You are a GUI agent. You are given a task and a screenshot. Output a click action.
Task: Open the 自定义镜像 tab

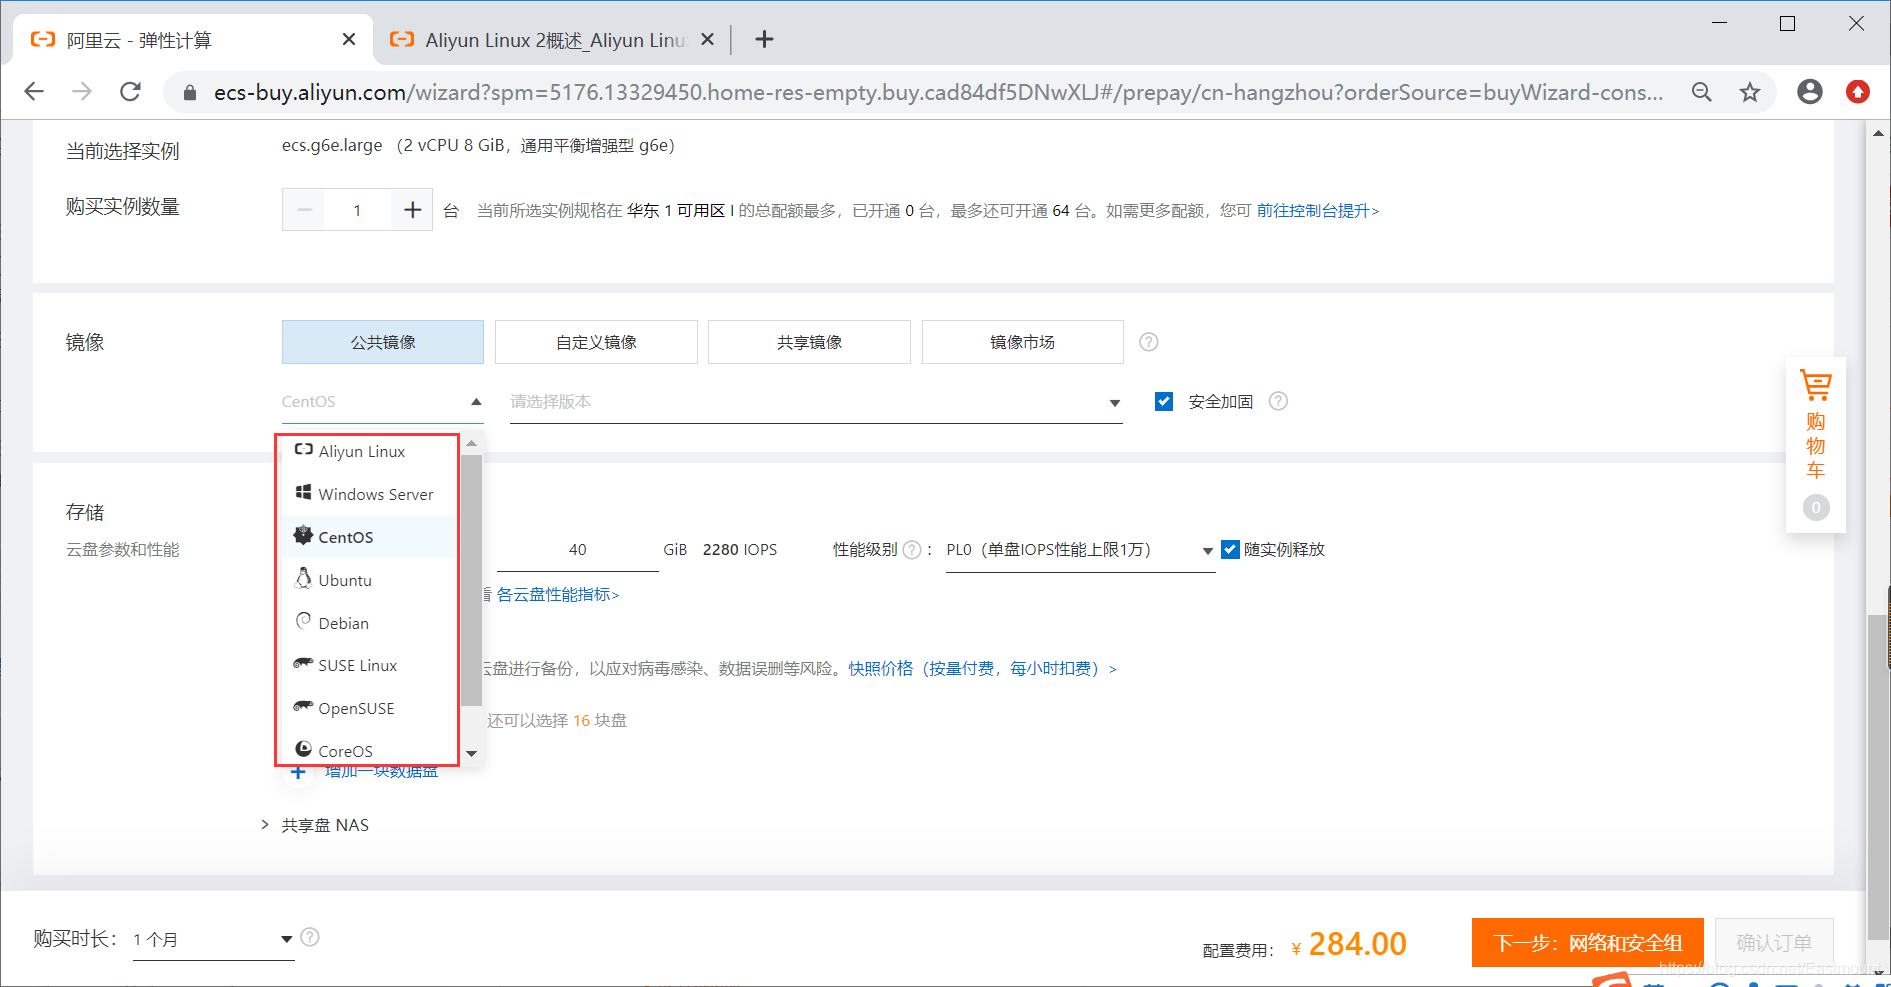click(x=595, y=341)
